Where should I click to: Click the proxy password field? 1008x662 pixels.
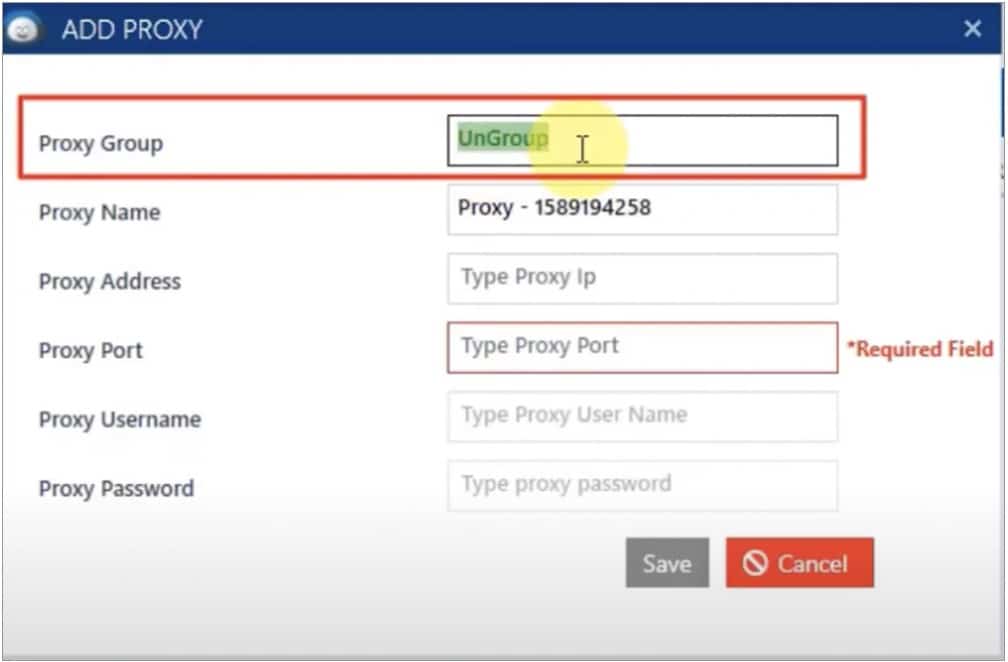642,485
